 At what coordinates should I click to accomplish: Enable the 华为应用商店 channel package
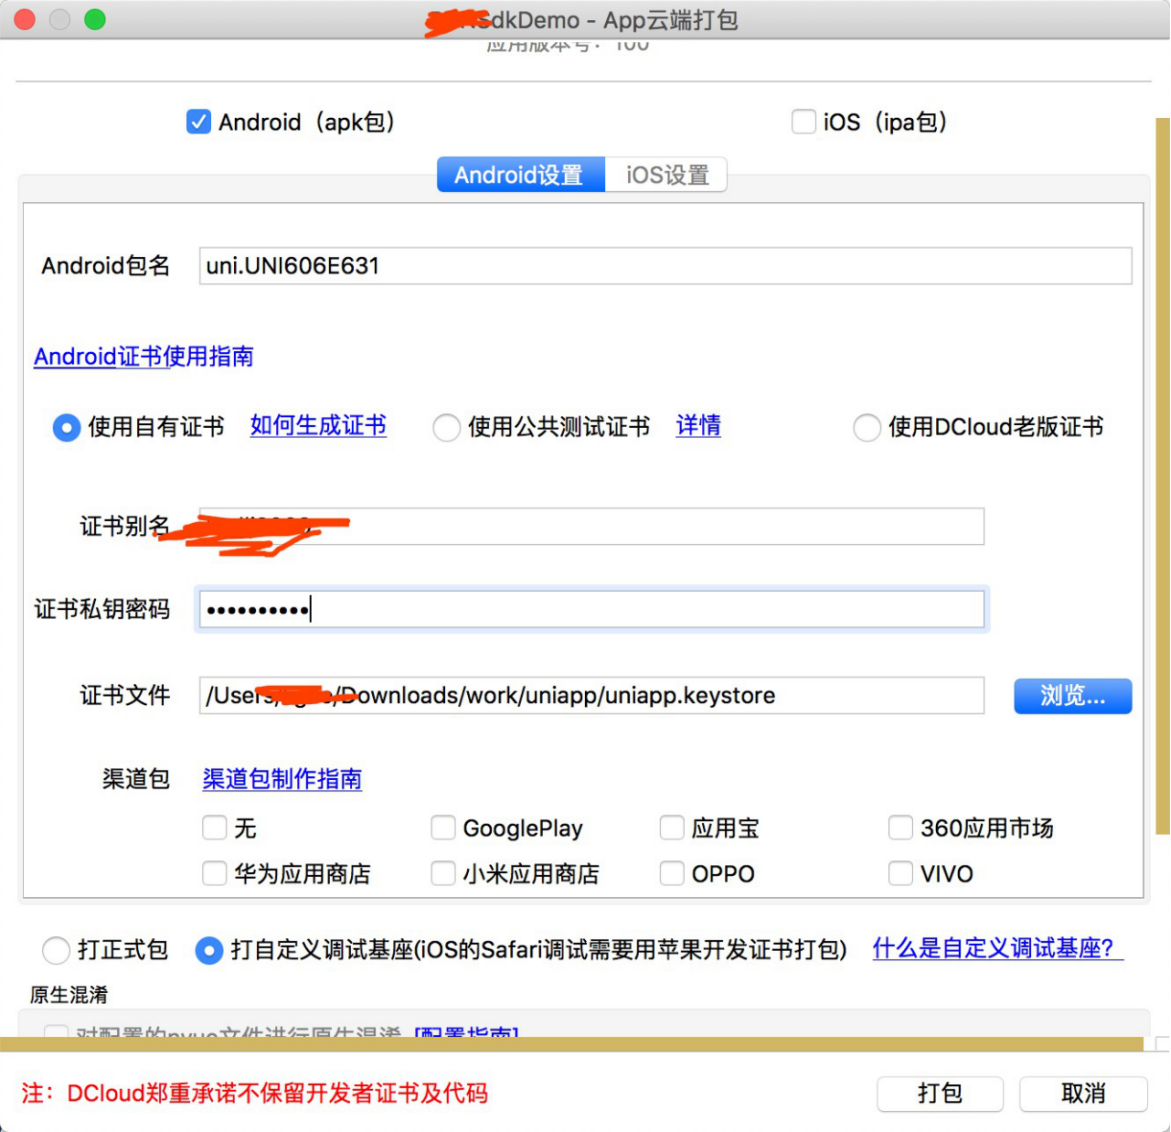point(214,873)
